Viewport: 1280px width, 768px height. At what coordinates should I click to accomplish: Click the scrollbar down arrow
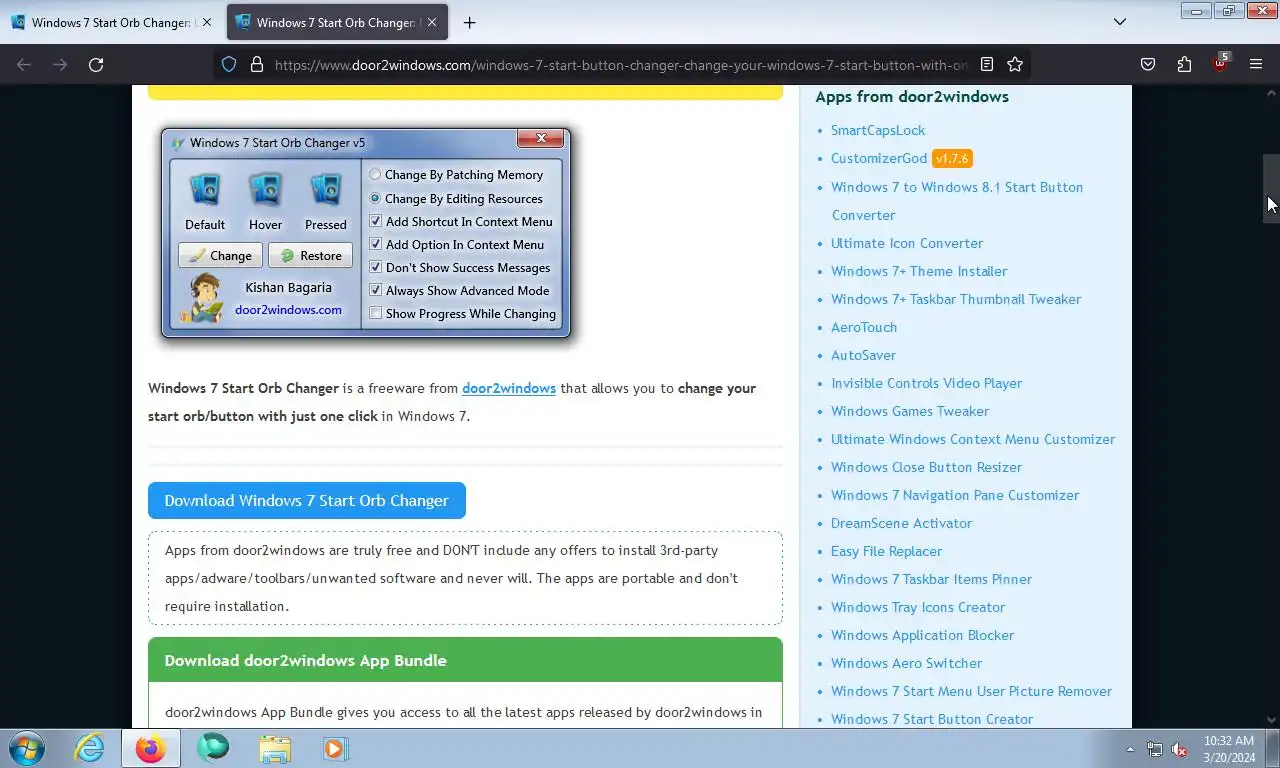pos(1271,719)
